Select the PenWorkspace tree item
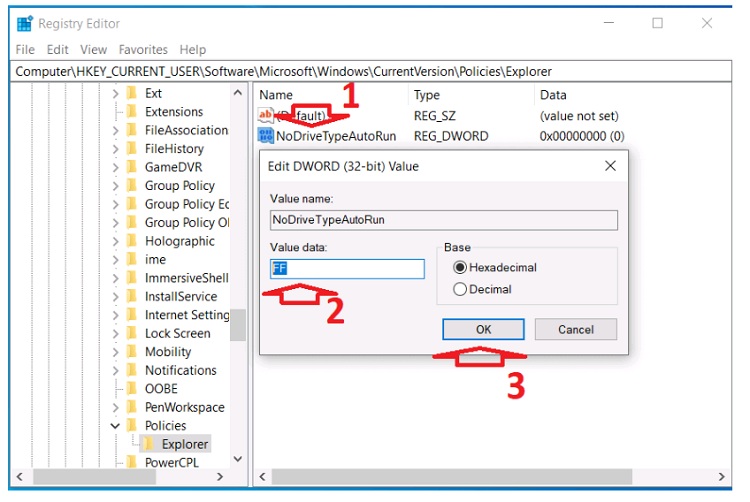This screenshot has width=750, height=502. (185, 407)
